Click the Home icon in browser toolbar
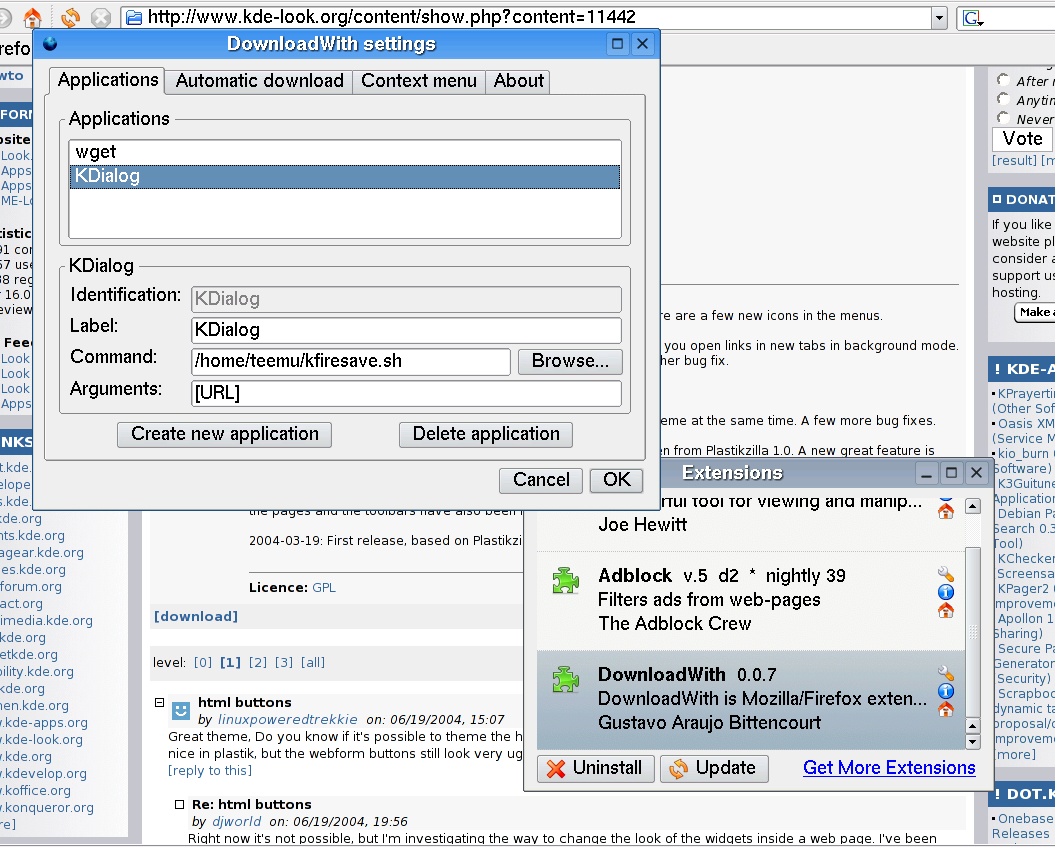Image resolution: width=1055 pixels, height=847 pixels. [32, 16]
